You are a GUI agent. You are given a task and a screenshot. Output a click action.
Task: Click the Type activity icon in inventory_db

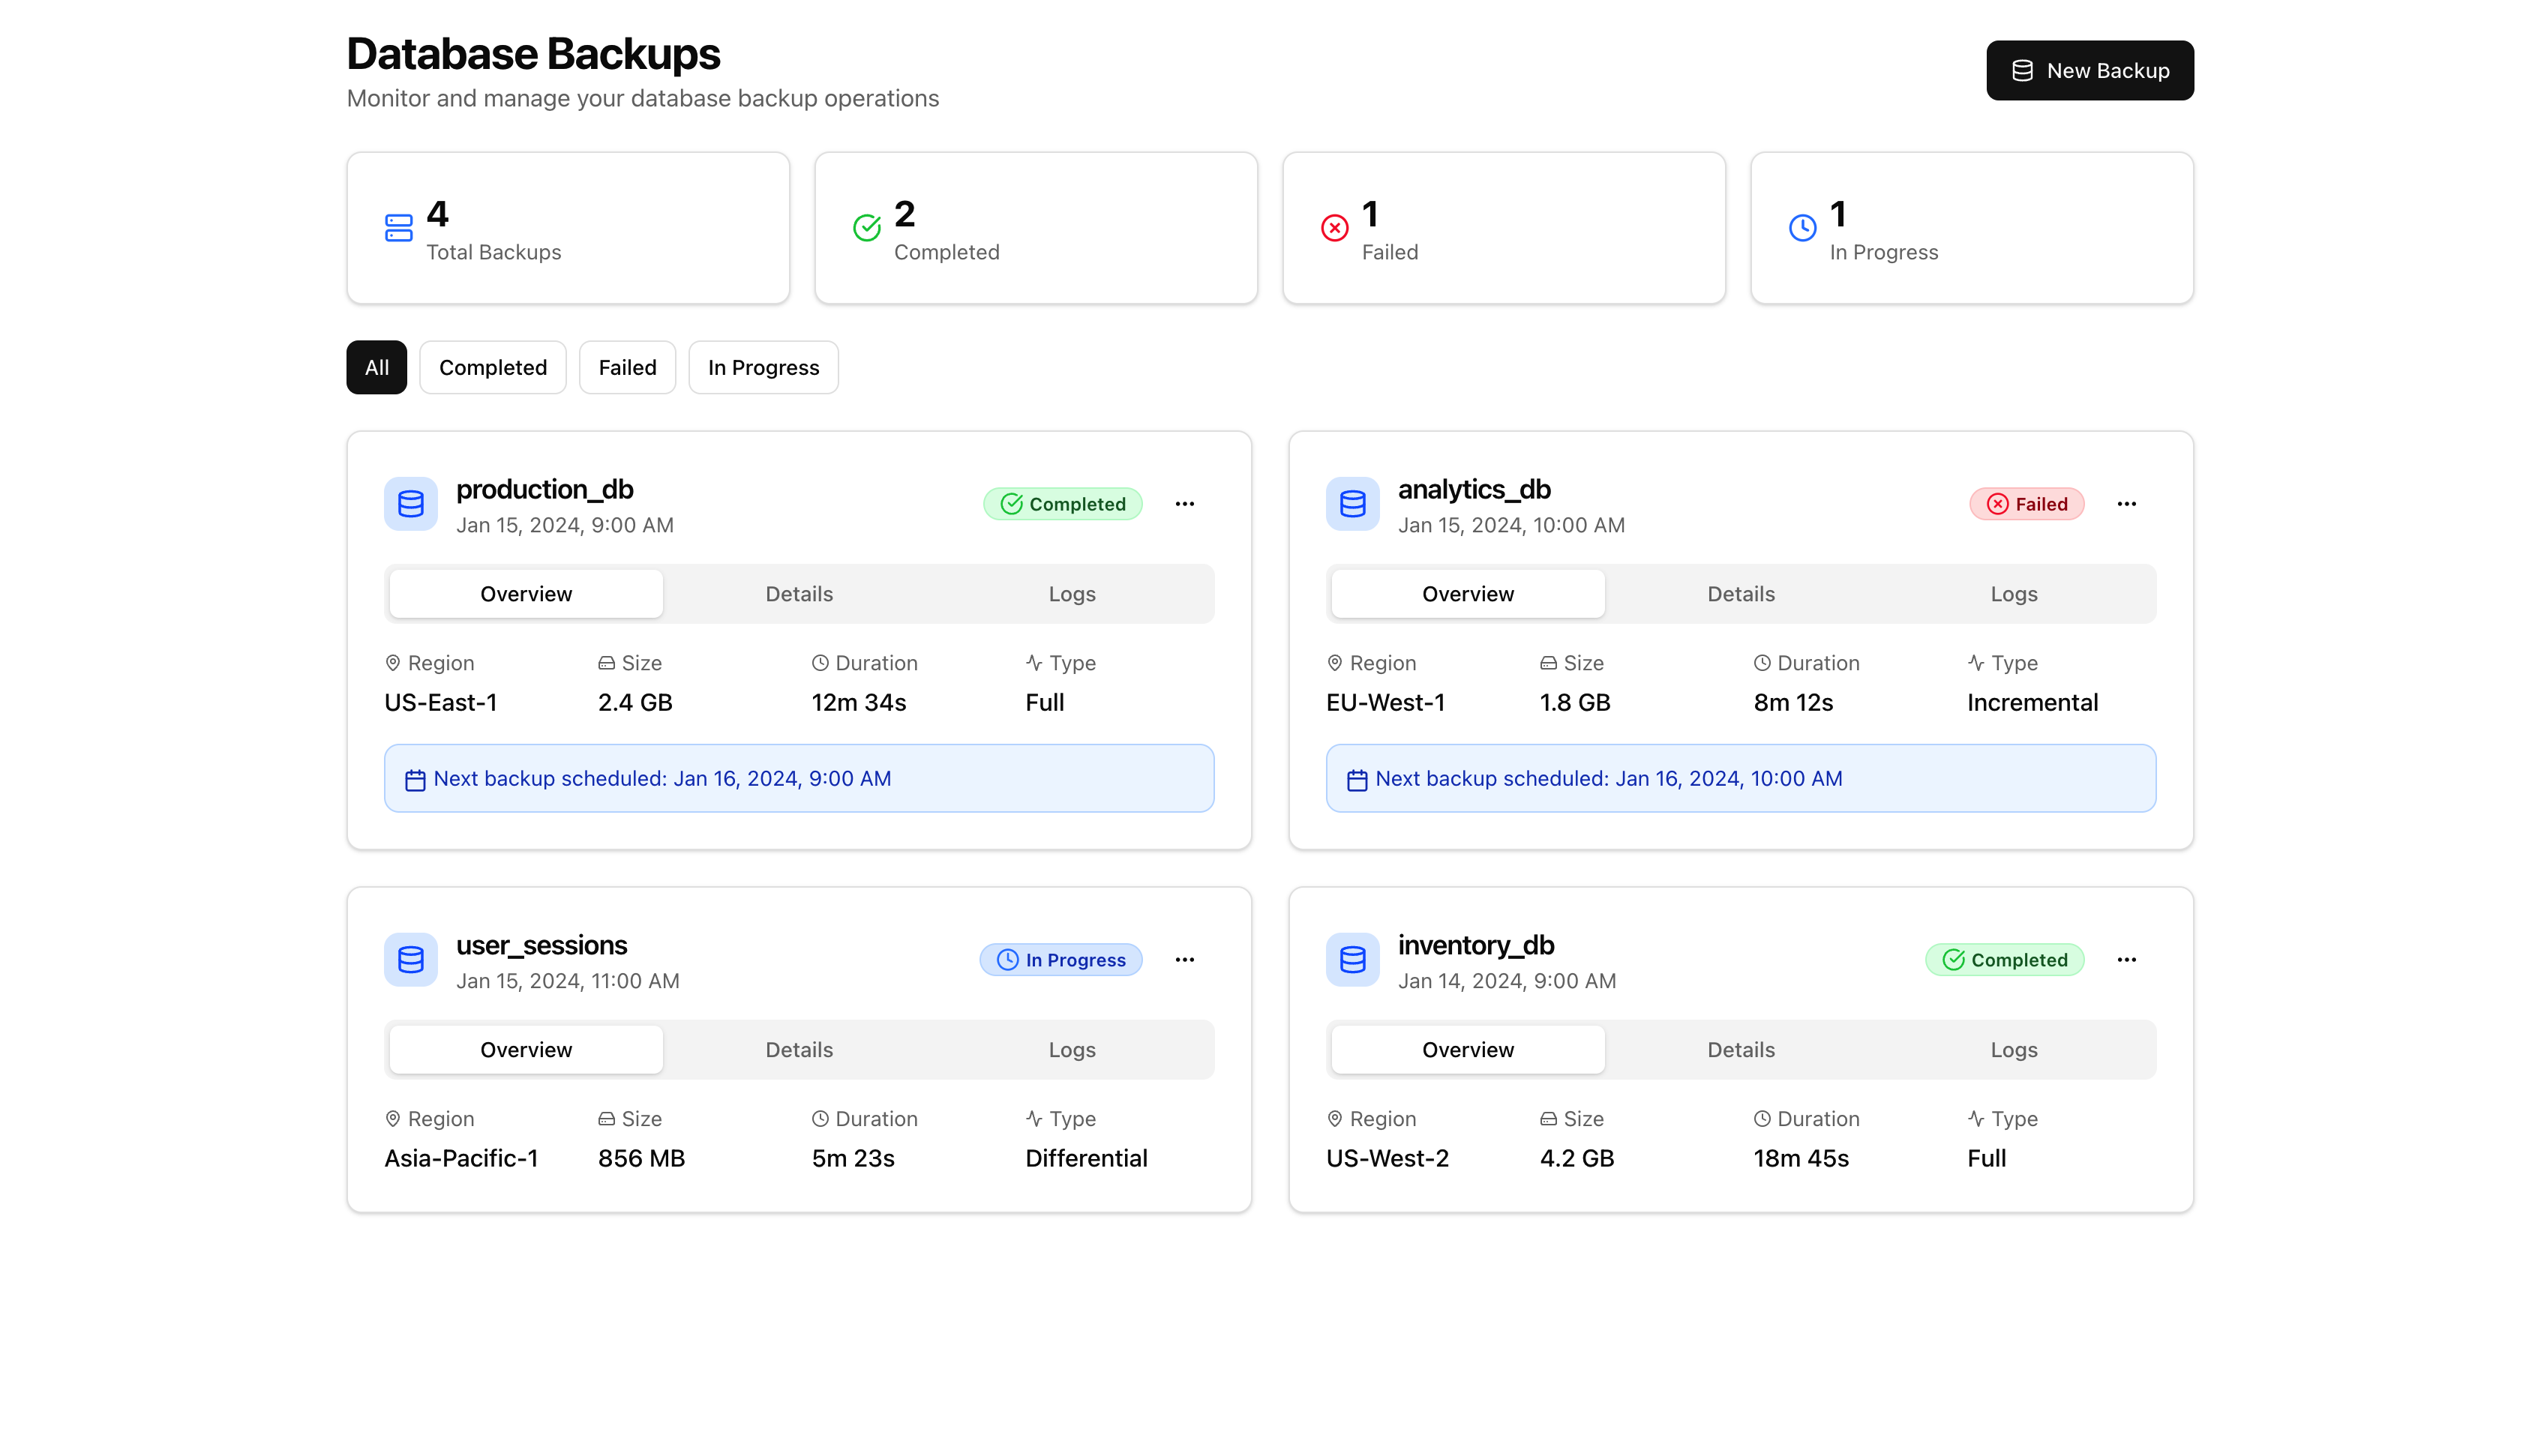[1976, 1119]
